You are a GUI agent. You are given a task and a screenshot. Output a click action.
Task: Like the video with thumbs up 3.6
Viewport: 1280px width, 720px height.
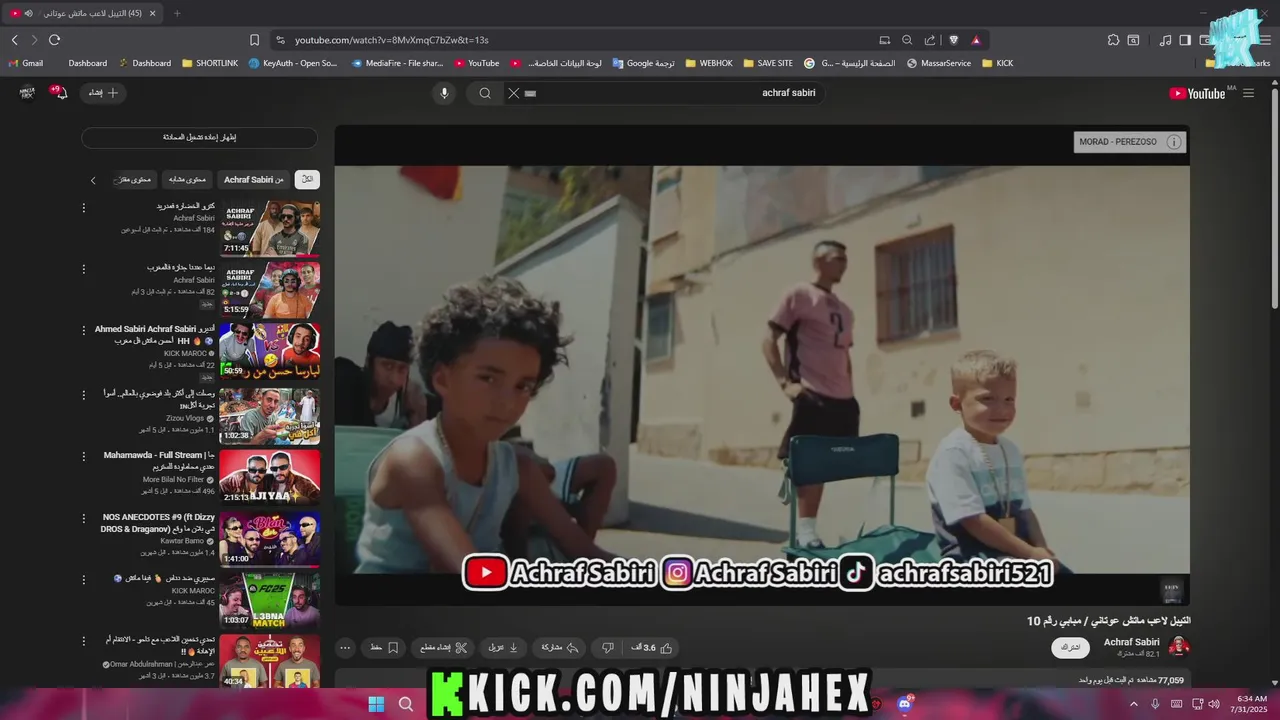click(651, 648)
